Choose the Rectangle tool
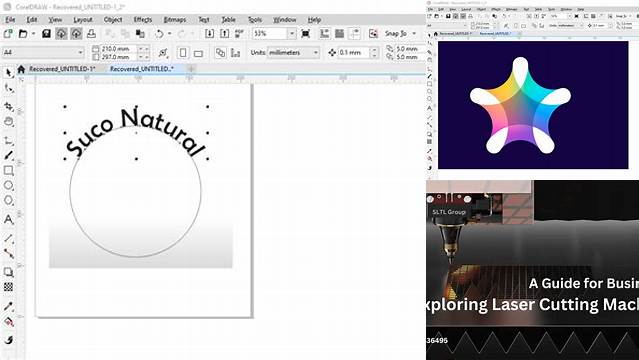This screenshot has width=639, height=360. (9, 170)
